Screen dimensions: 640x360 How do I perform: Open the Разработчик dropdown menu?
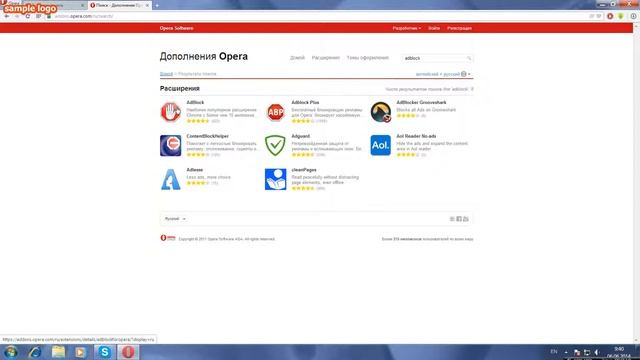coord(407,28)
